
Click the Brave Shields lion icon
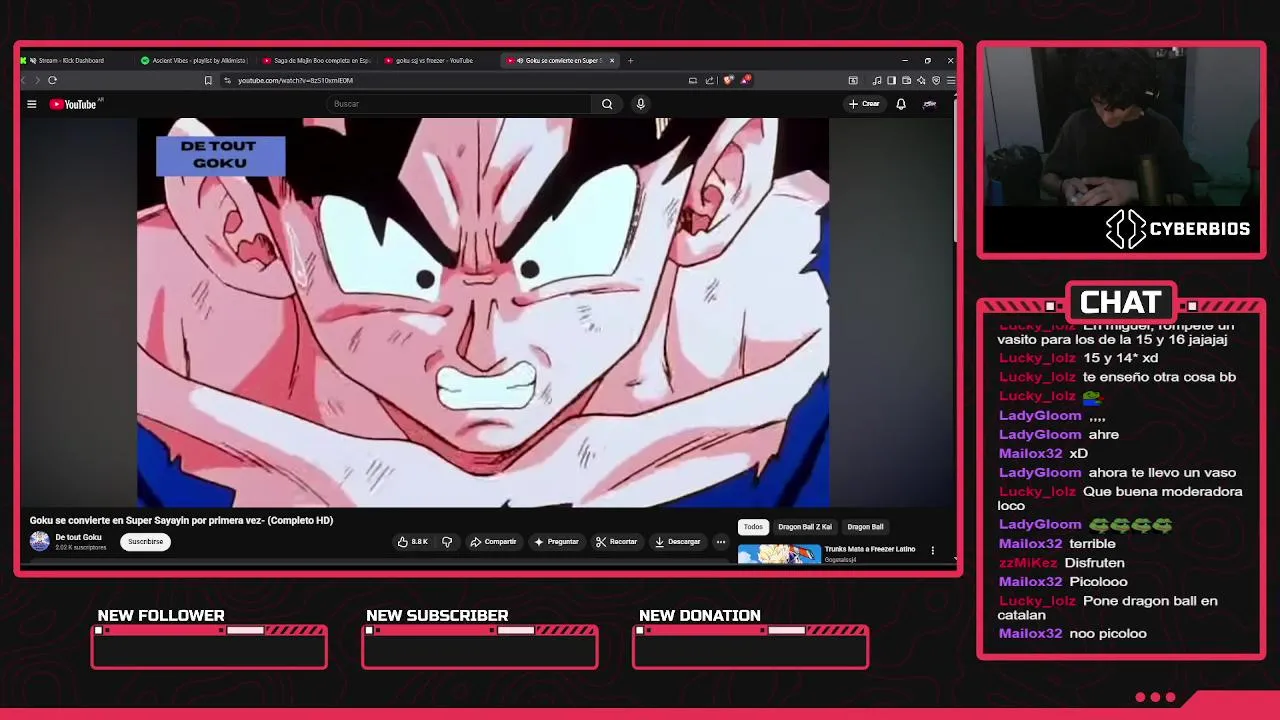point(728,80)
